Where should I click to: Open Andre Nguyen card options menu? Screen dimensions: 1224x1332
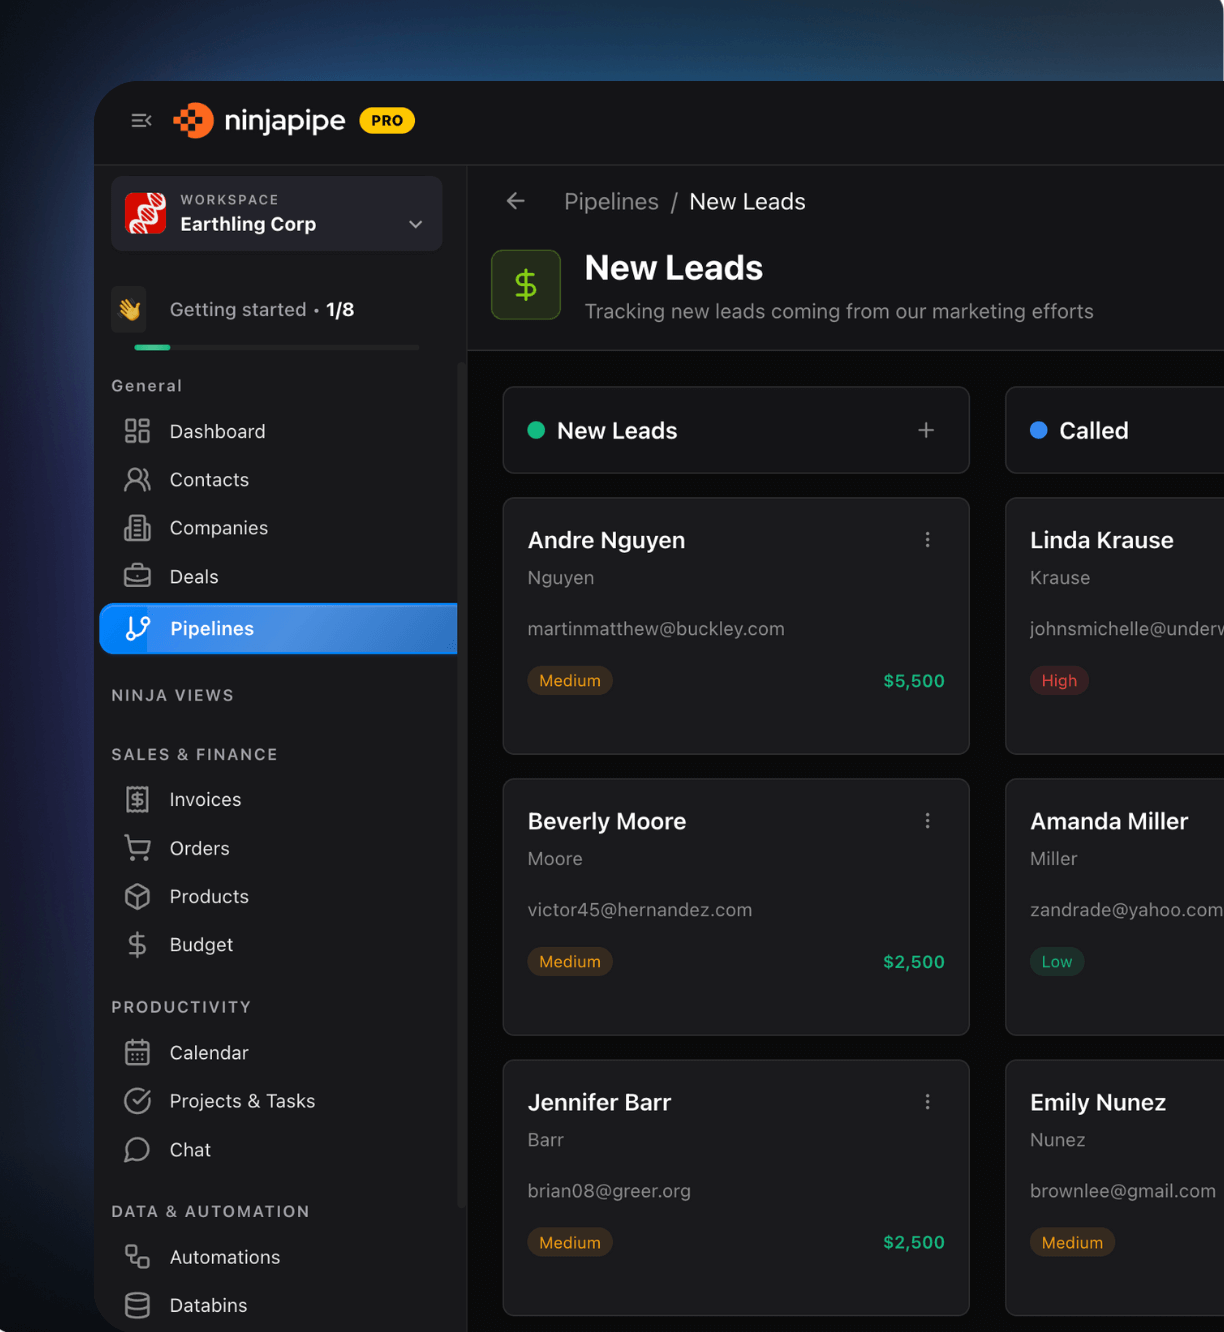927,540
